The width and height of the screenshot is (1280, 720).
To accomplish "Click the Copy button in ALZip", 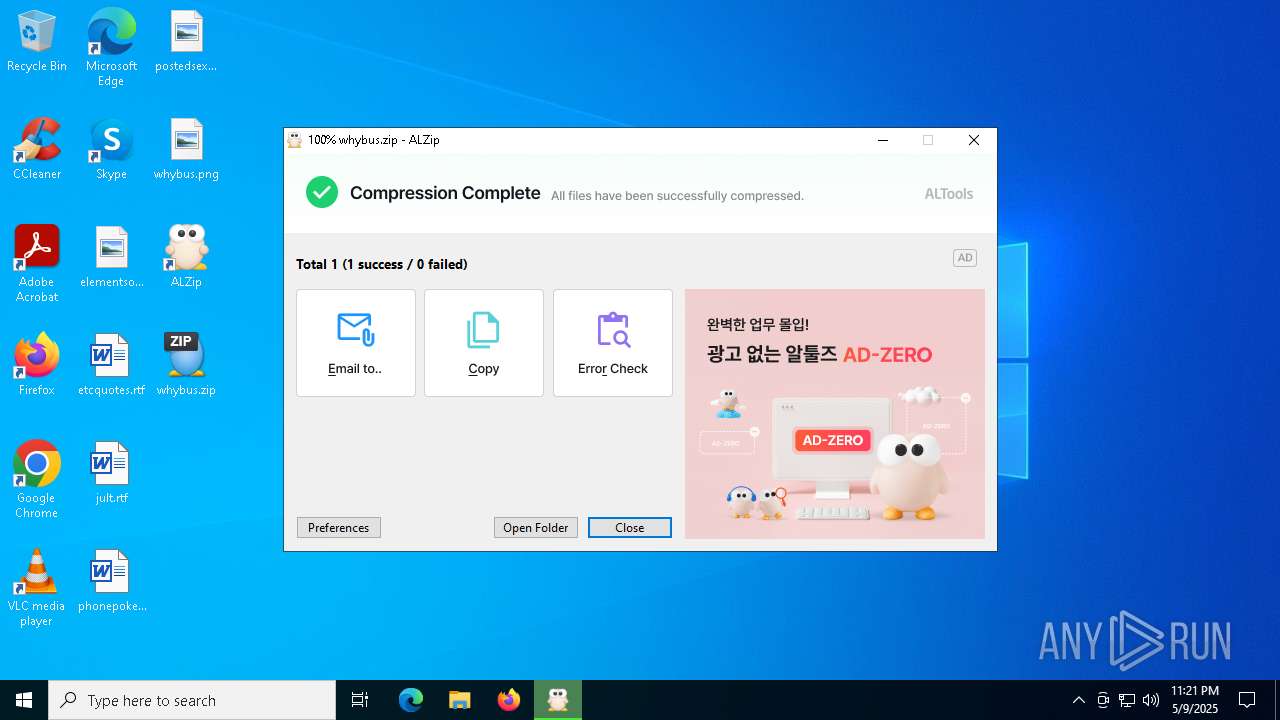I will [x=484, y=343].
